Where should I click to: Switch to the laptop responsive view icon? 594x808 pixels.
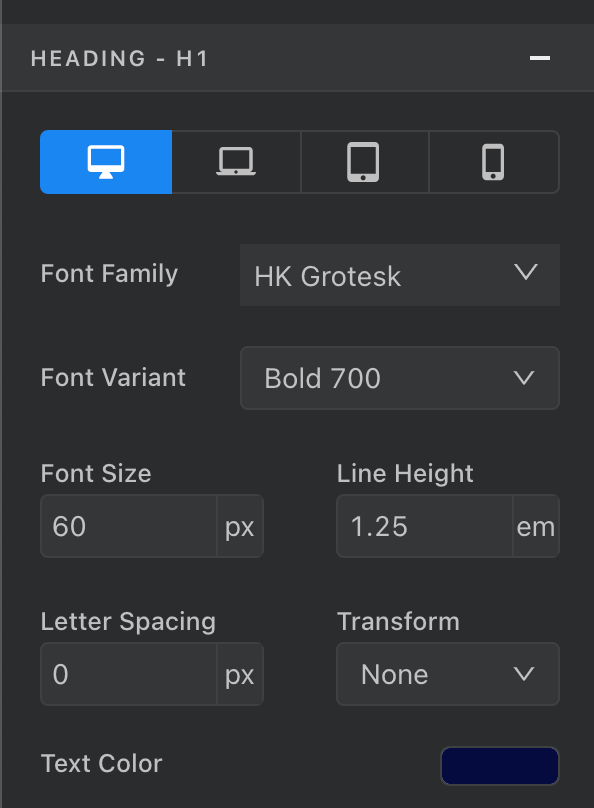(235, 161)
